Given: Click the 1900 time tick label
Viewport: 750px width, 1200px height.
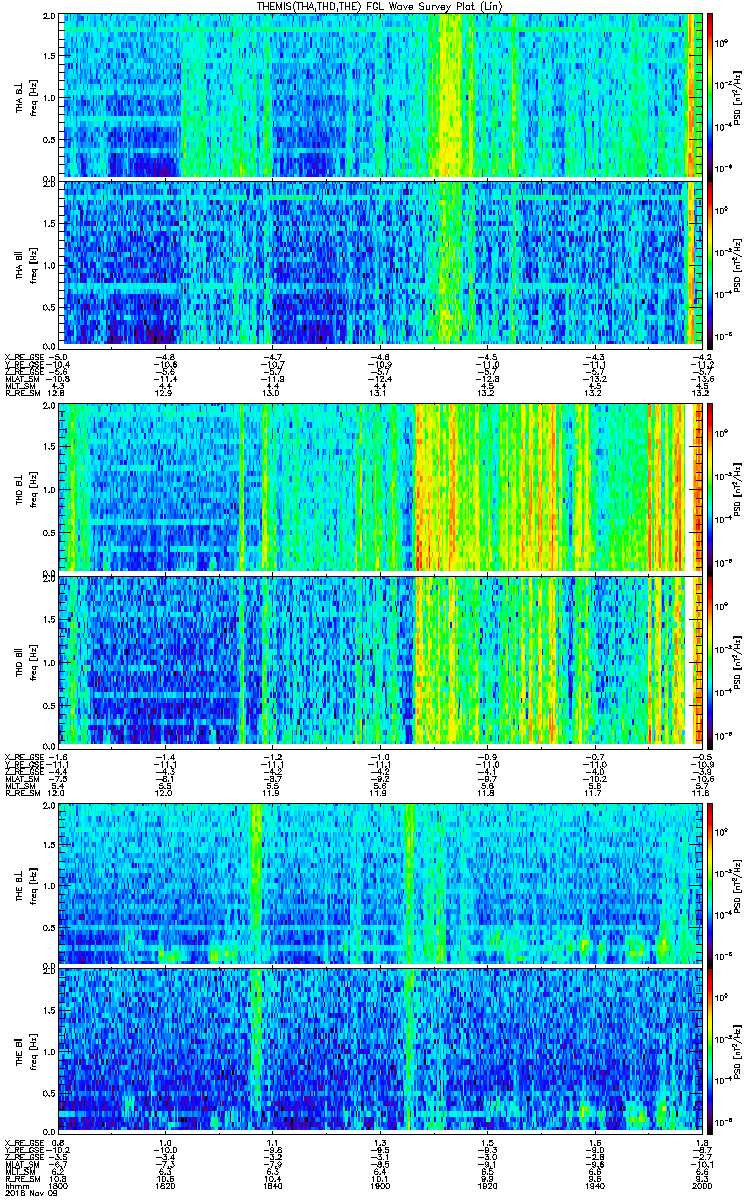Looking at the screenshot, I should click(x=379, y=1186).
